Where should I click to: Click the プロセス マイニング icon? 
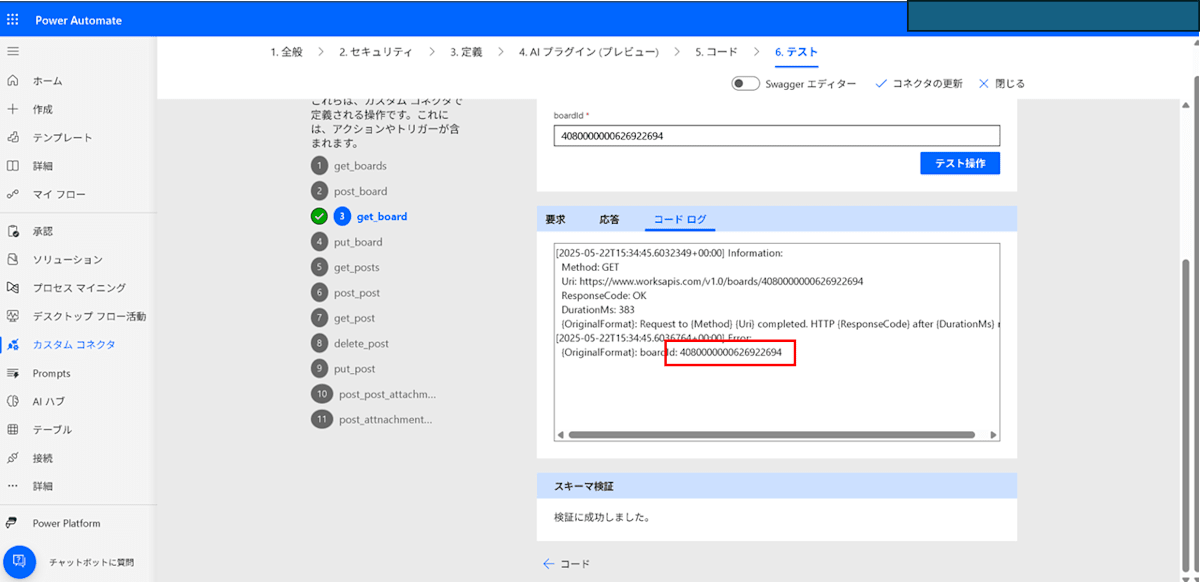(13, 287)
